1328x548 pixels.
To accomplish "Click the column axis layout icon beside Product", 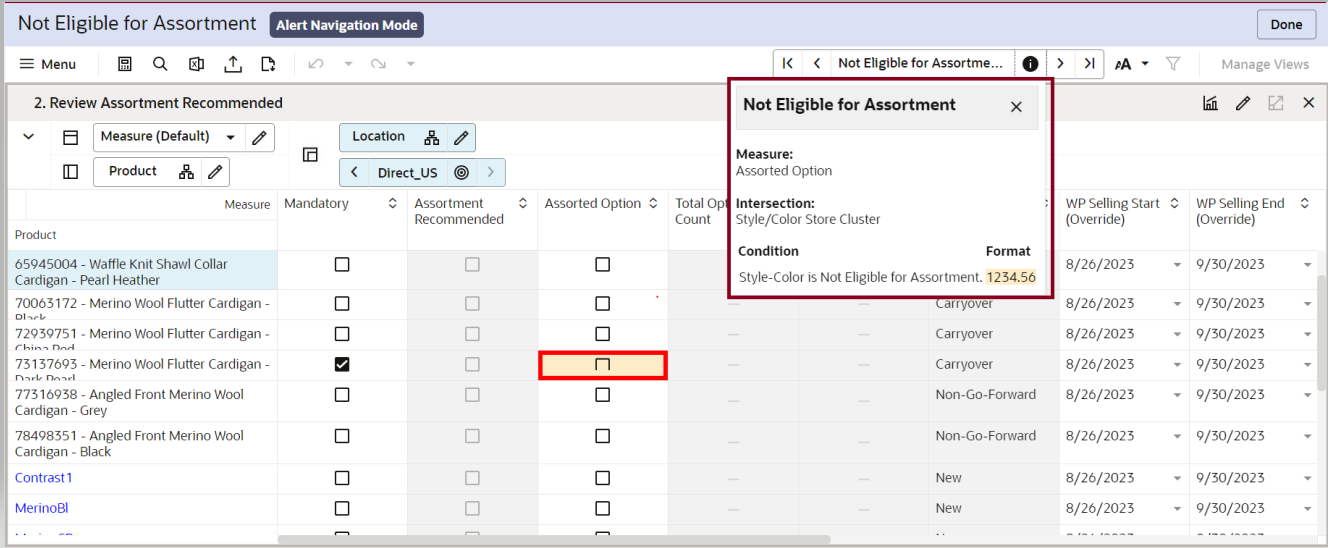I will [x=70, y=172].
